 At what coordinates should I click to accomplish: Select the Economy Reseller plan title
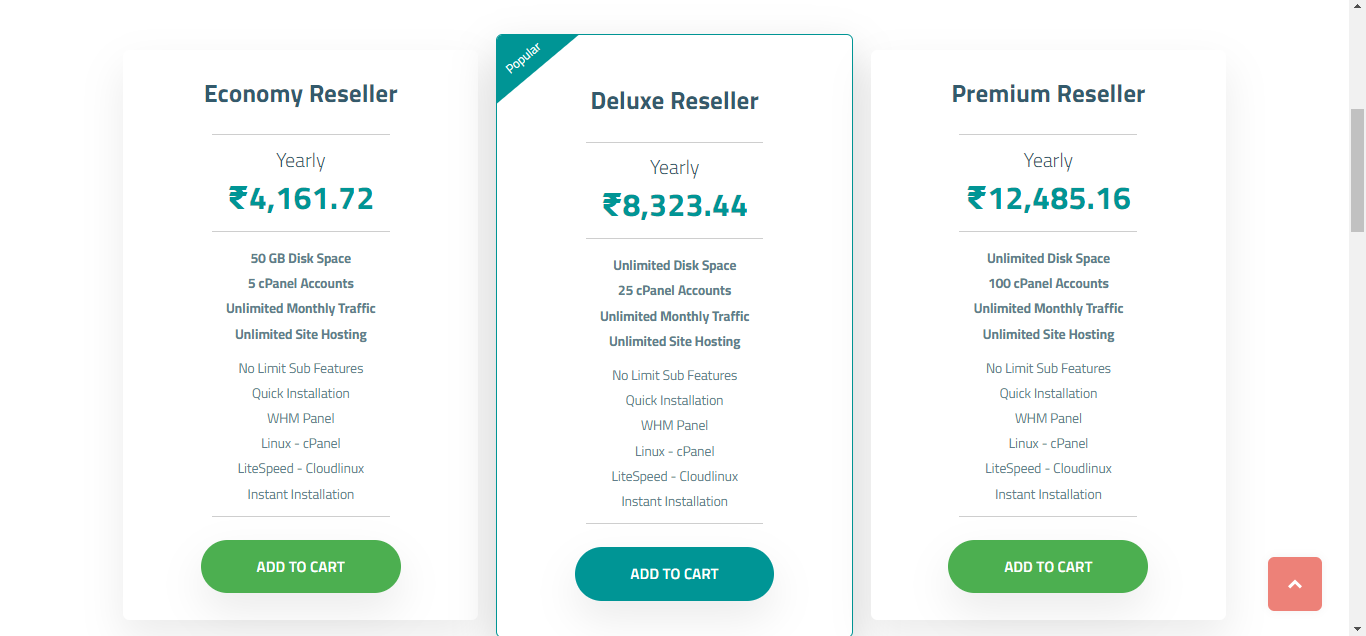tap(300, 93)
